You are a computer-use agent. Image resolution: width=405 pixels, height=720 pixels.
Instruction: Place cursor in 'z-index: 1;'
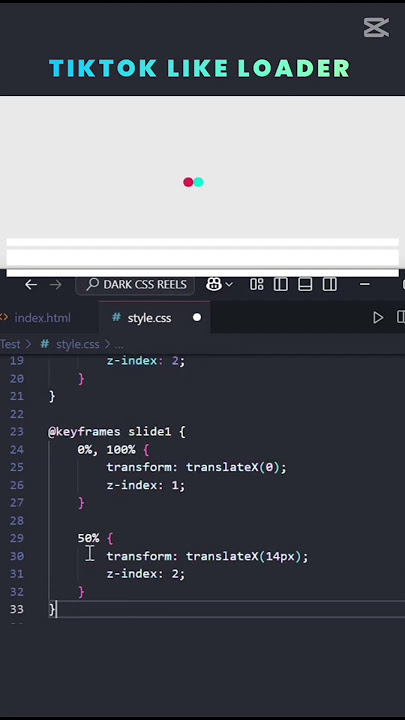pyautogui.click(x=146, y=485)
